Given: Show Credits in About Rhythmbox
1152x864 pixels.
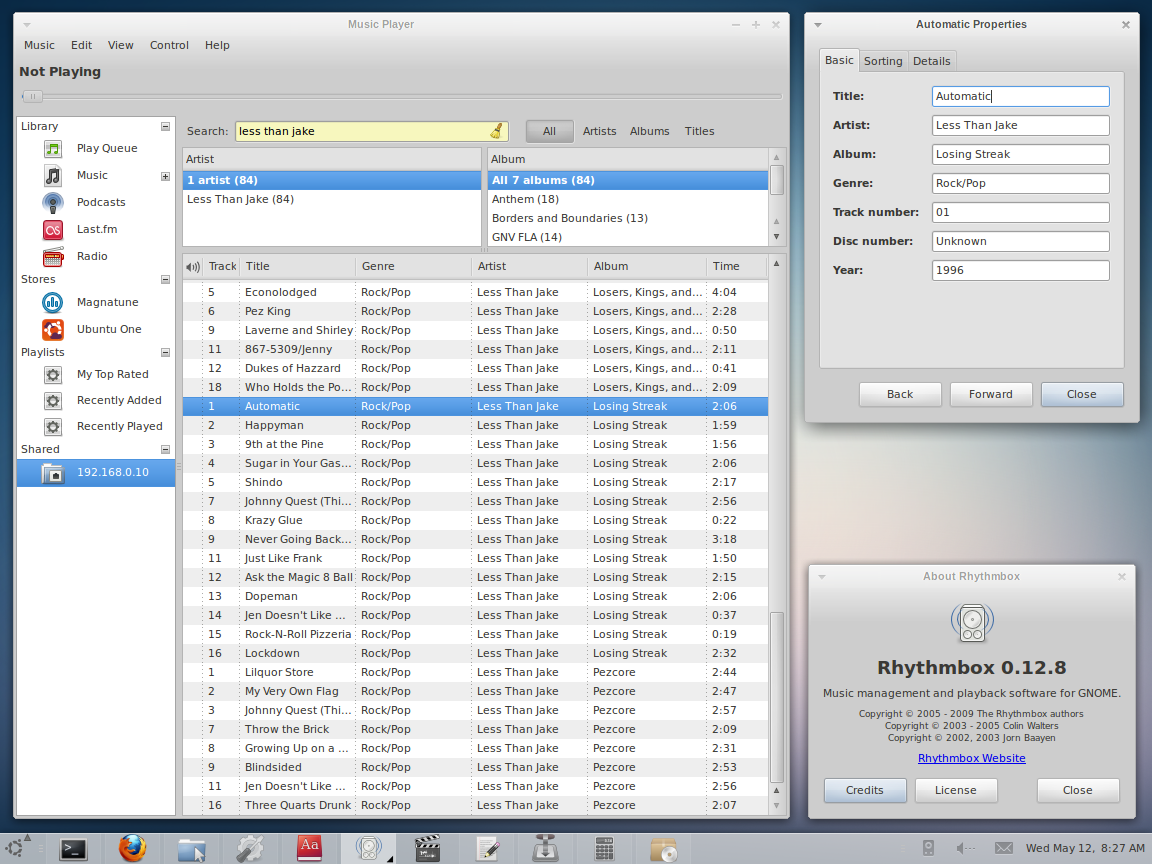Looking at the screenshot, I should [865, 791].
